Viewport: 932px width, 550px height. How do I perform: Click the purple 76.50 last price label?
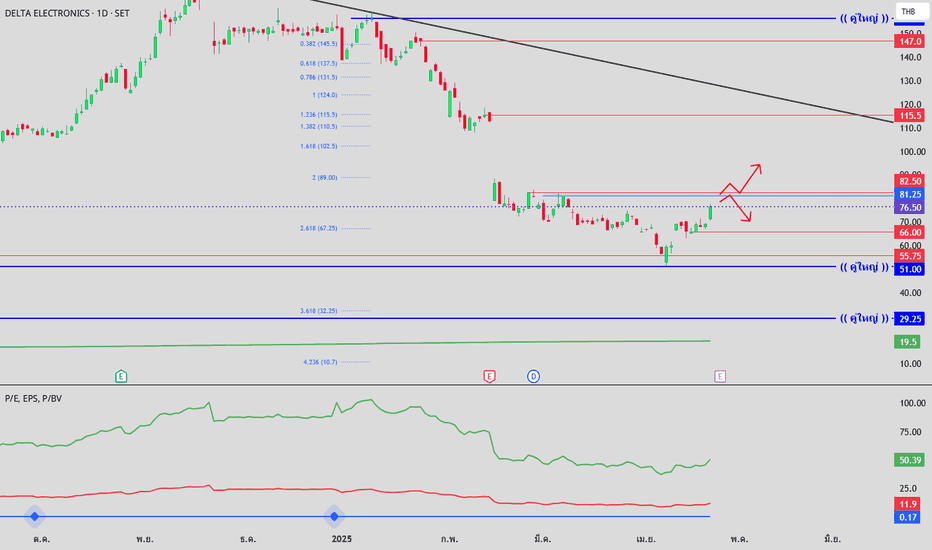point(909,208)
